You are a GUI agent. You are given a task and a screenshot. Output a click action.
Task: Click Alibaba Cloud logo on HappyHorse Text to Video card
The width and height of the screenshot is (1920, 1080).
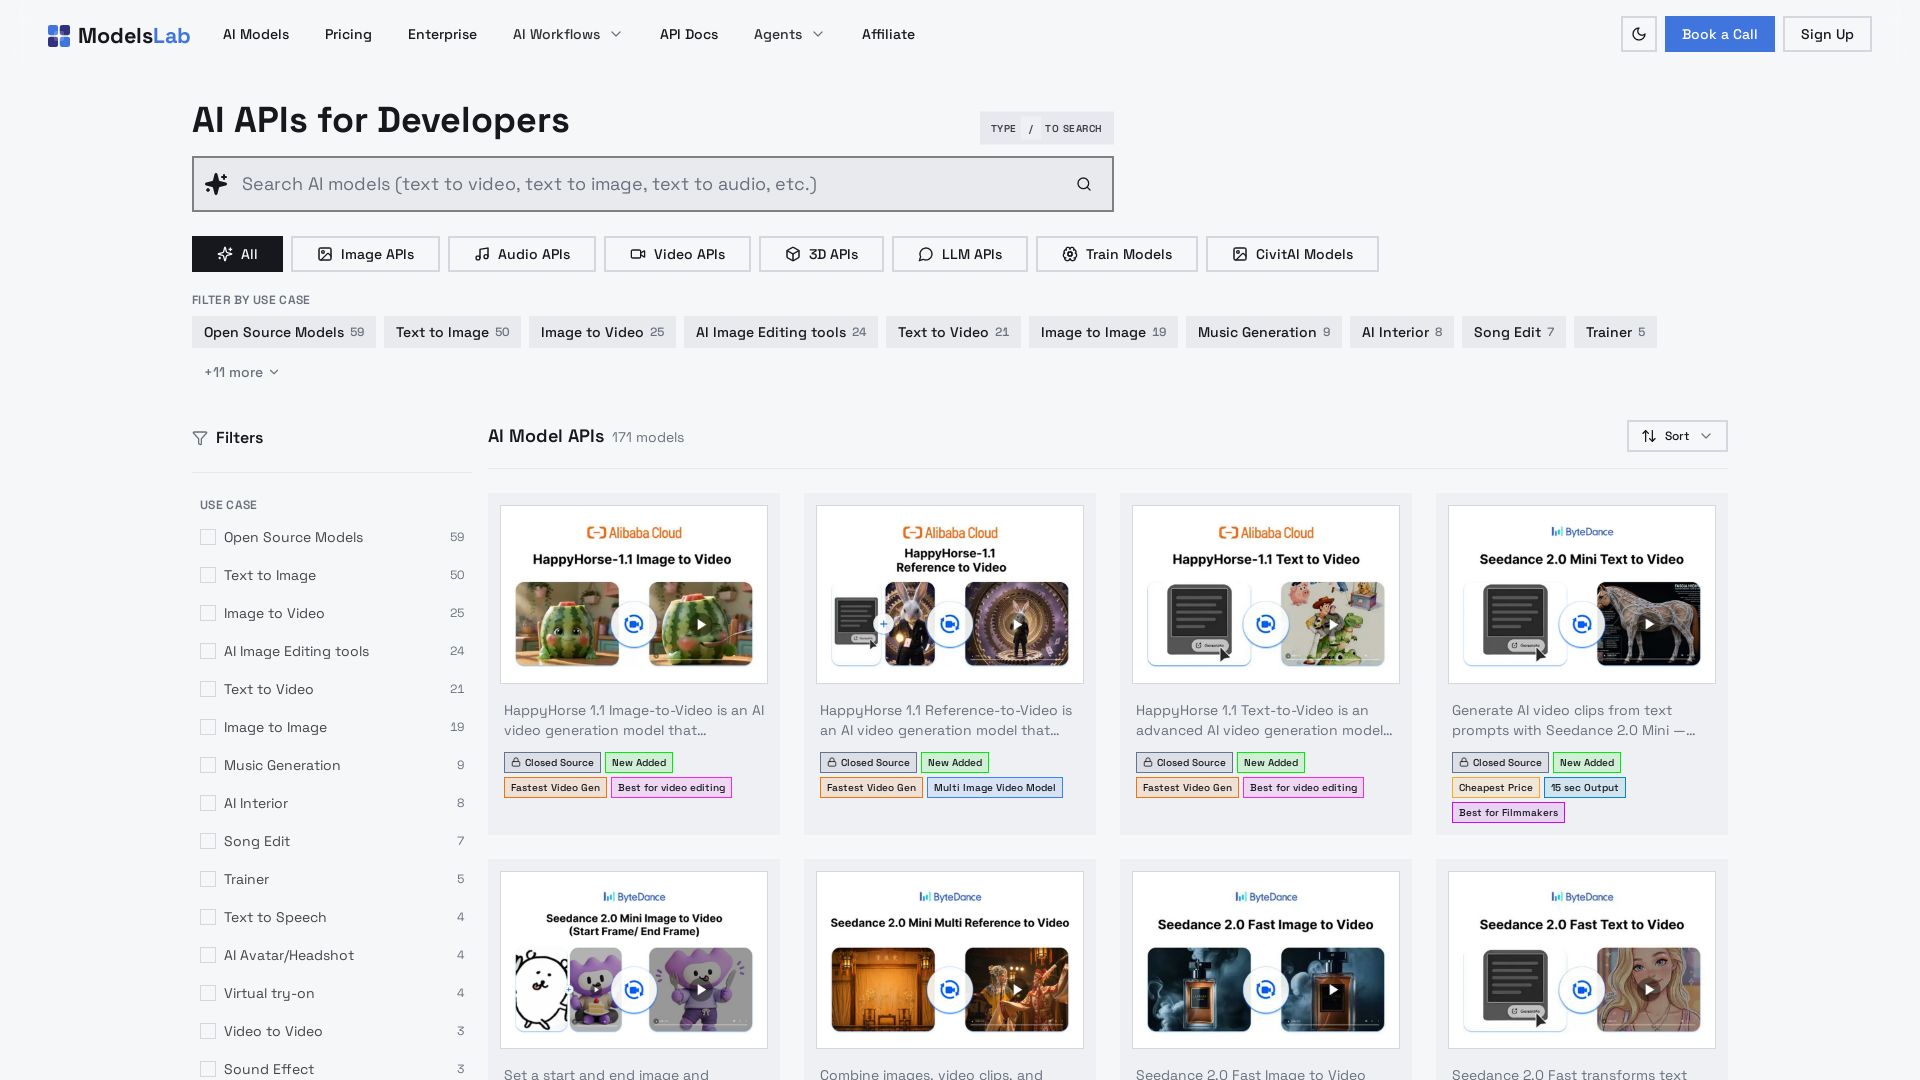pos(1266,533)
